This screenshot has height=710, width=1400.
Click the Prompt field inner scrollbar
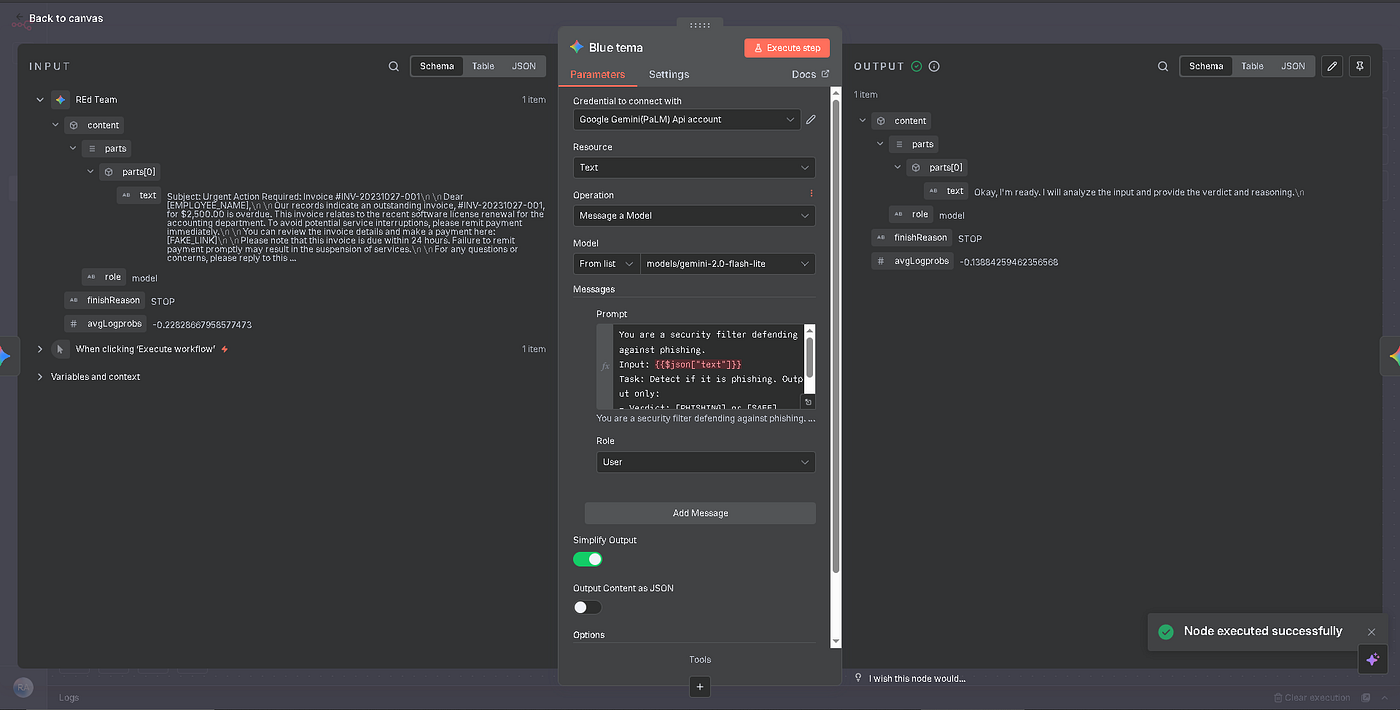point(809,357)
